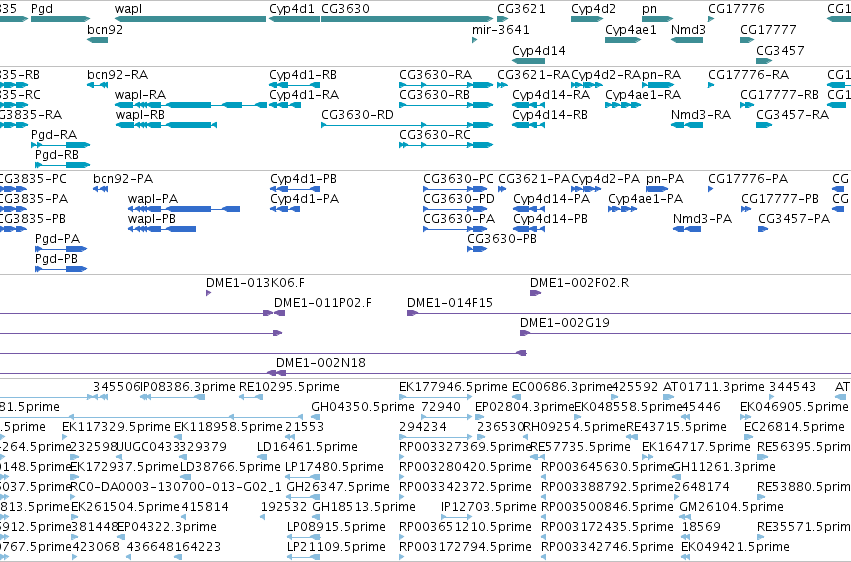The height and width of the screenshot is (562, 851).
Task: Select protein CG3630-PC
Action: point(458,179)
